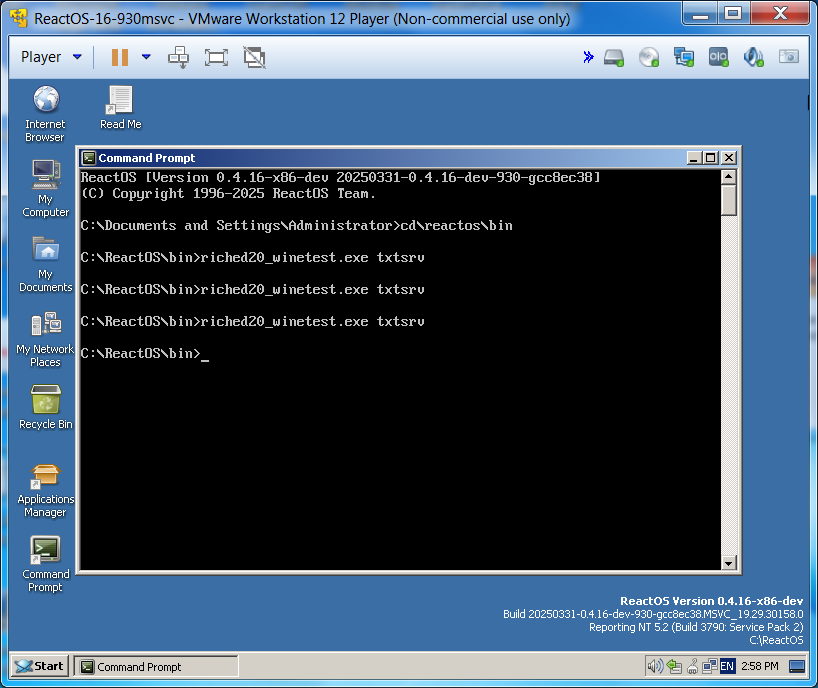Click the camera device icon in VMware toolbar
The height and width of the screenshot is (688, 818).
(x=789, y=56)
